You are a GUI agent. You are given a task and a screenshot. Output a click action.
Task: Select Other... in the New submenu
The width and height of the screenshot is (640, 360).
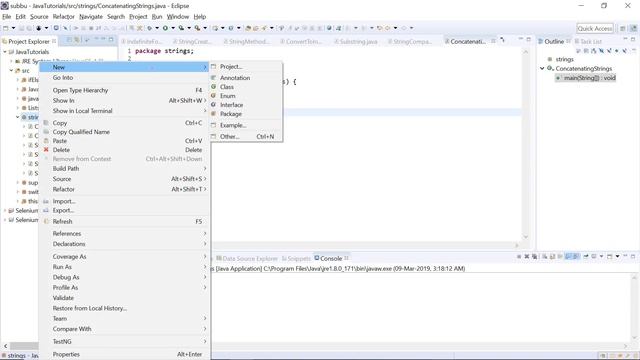point(246,136)
